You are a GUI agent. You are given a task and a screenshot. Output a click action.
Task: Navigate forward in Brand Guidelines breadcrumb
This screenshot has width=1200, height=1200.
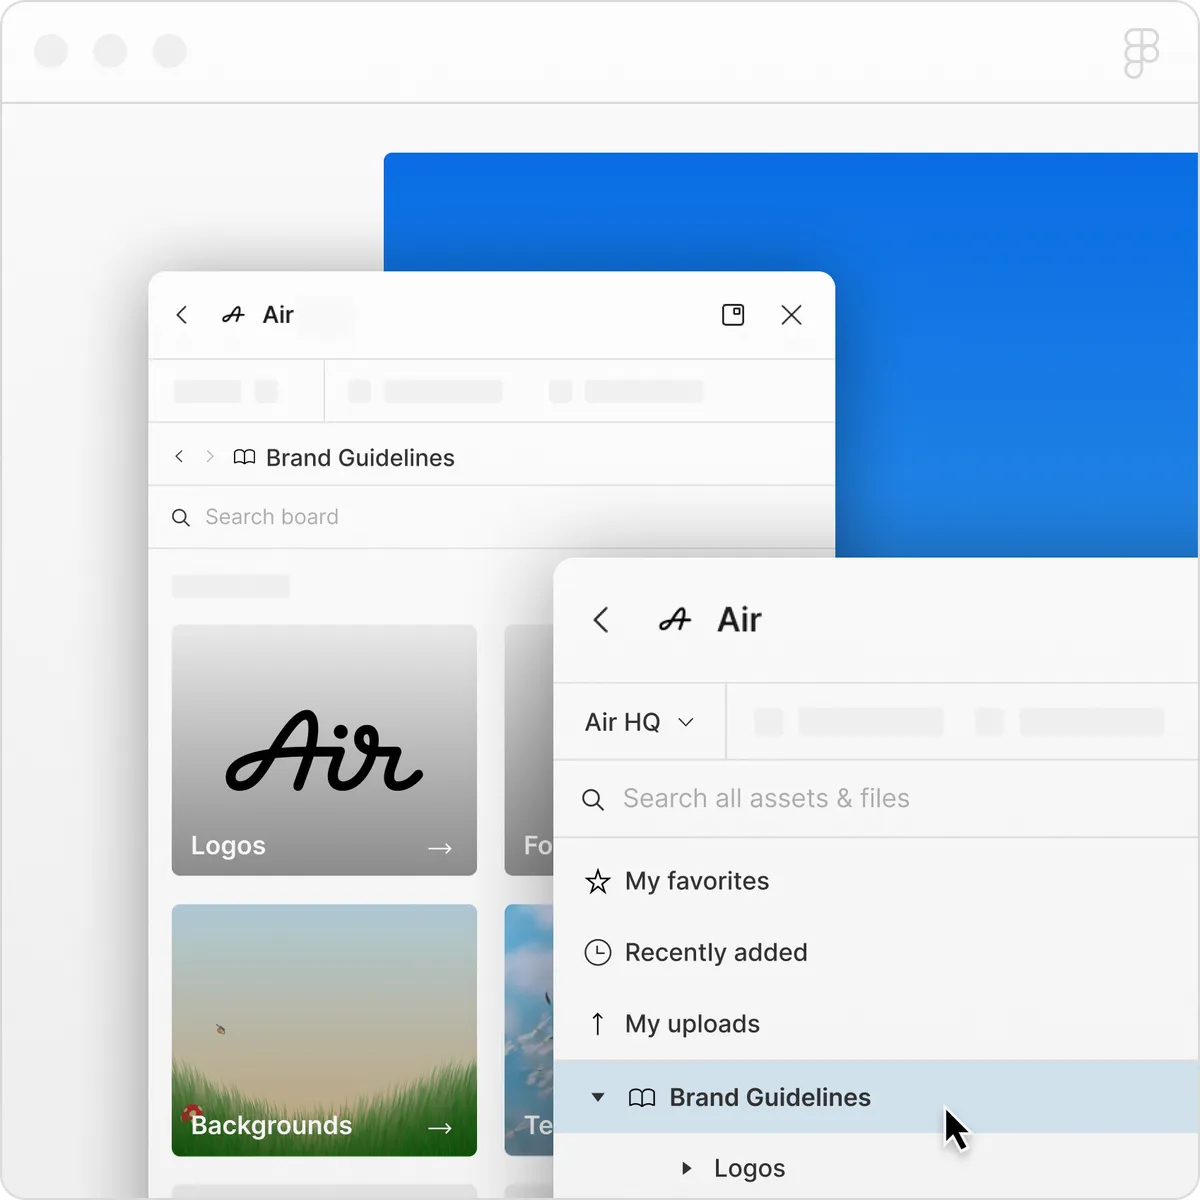(210, 456)
